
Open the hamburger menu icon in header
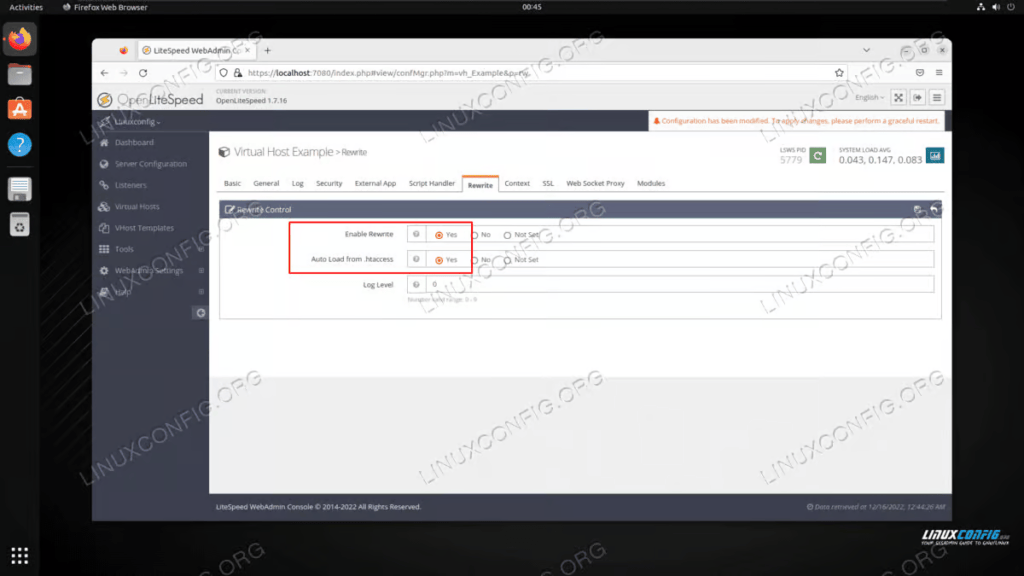pyautogui.click(x=937, y=97)
